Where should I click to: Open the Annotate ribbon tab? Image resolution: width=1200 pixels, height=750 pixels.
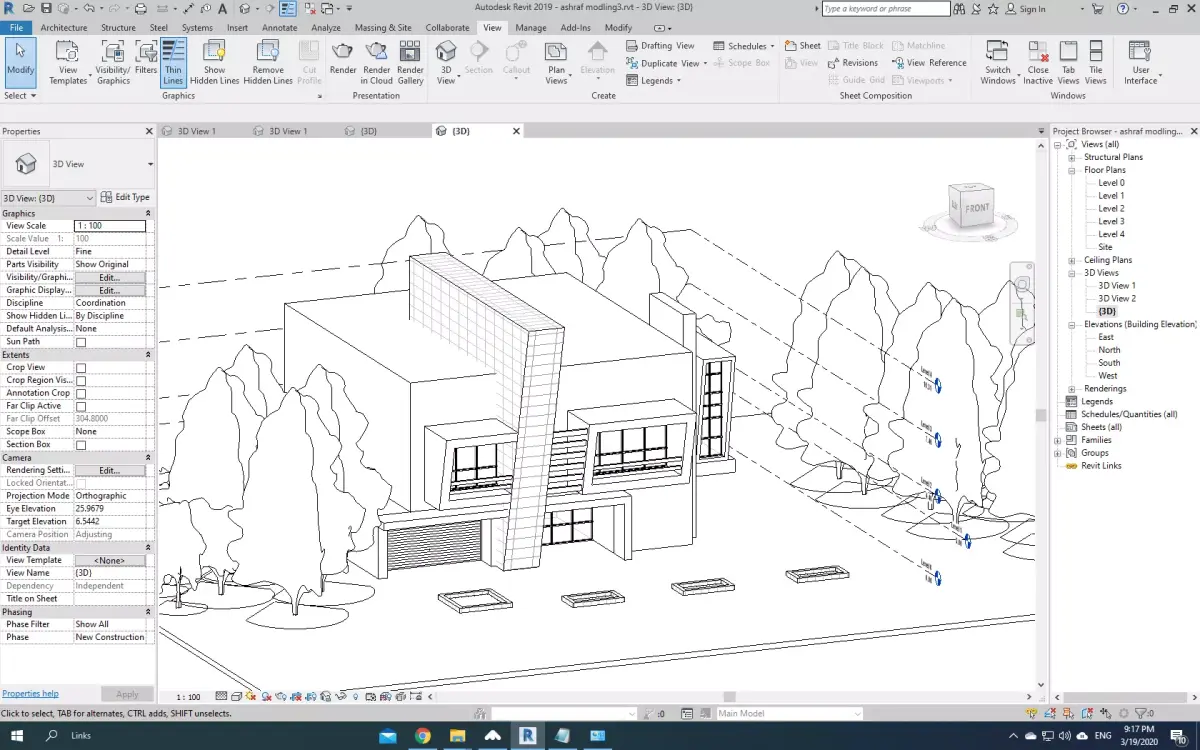tap(279, 28)
